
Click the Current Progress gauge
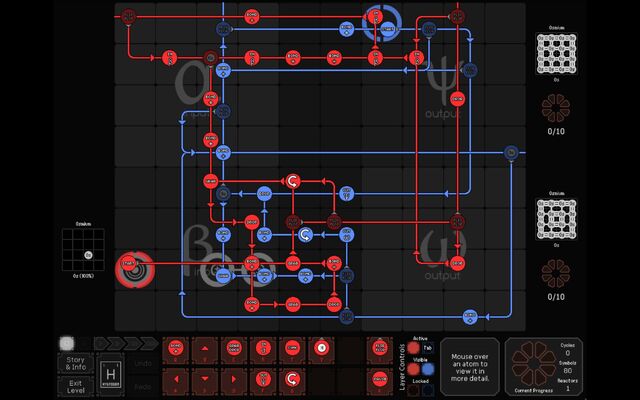click(x=533, y=363)
